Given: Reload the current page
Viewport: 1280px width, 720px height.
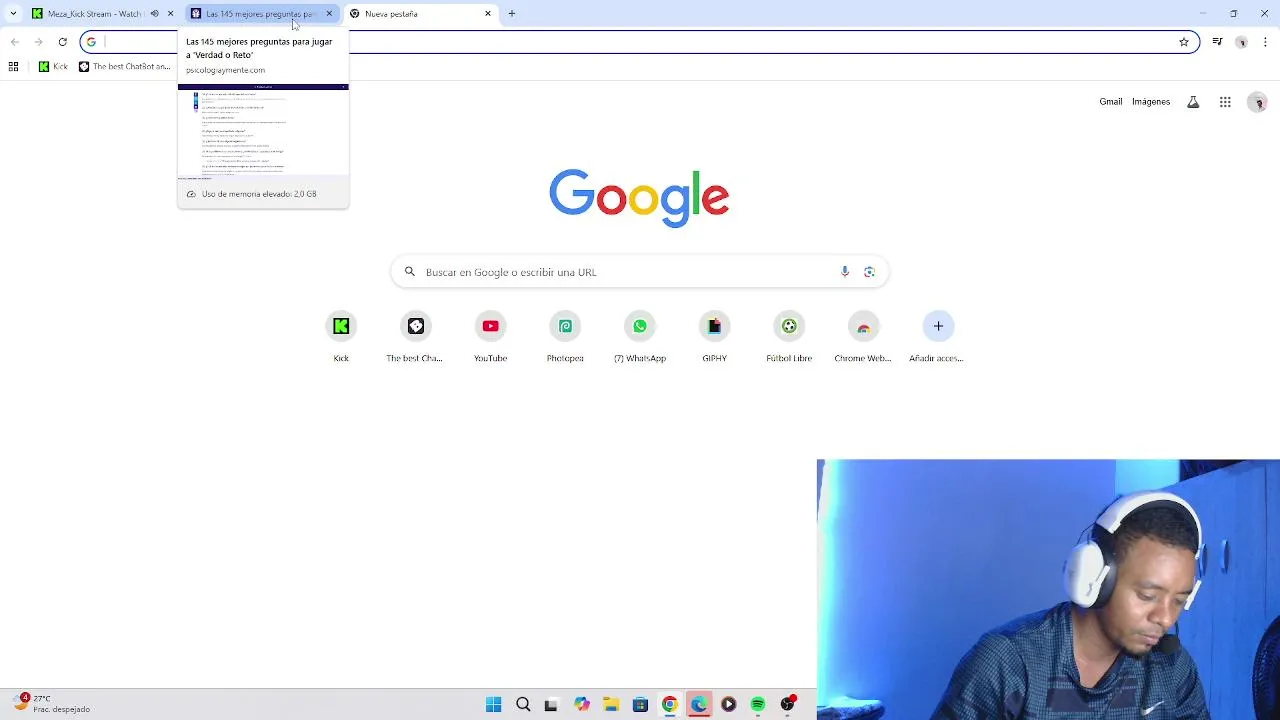Looking at the screenshot, I should tap(62, 42).
